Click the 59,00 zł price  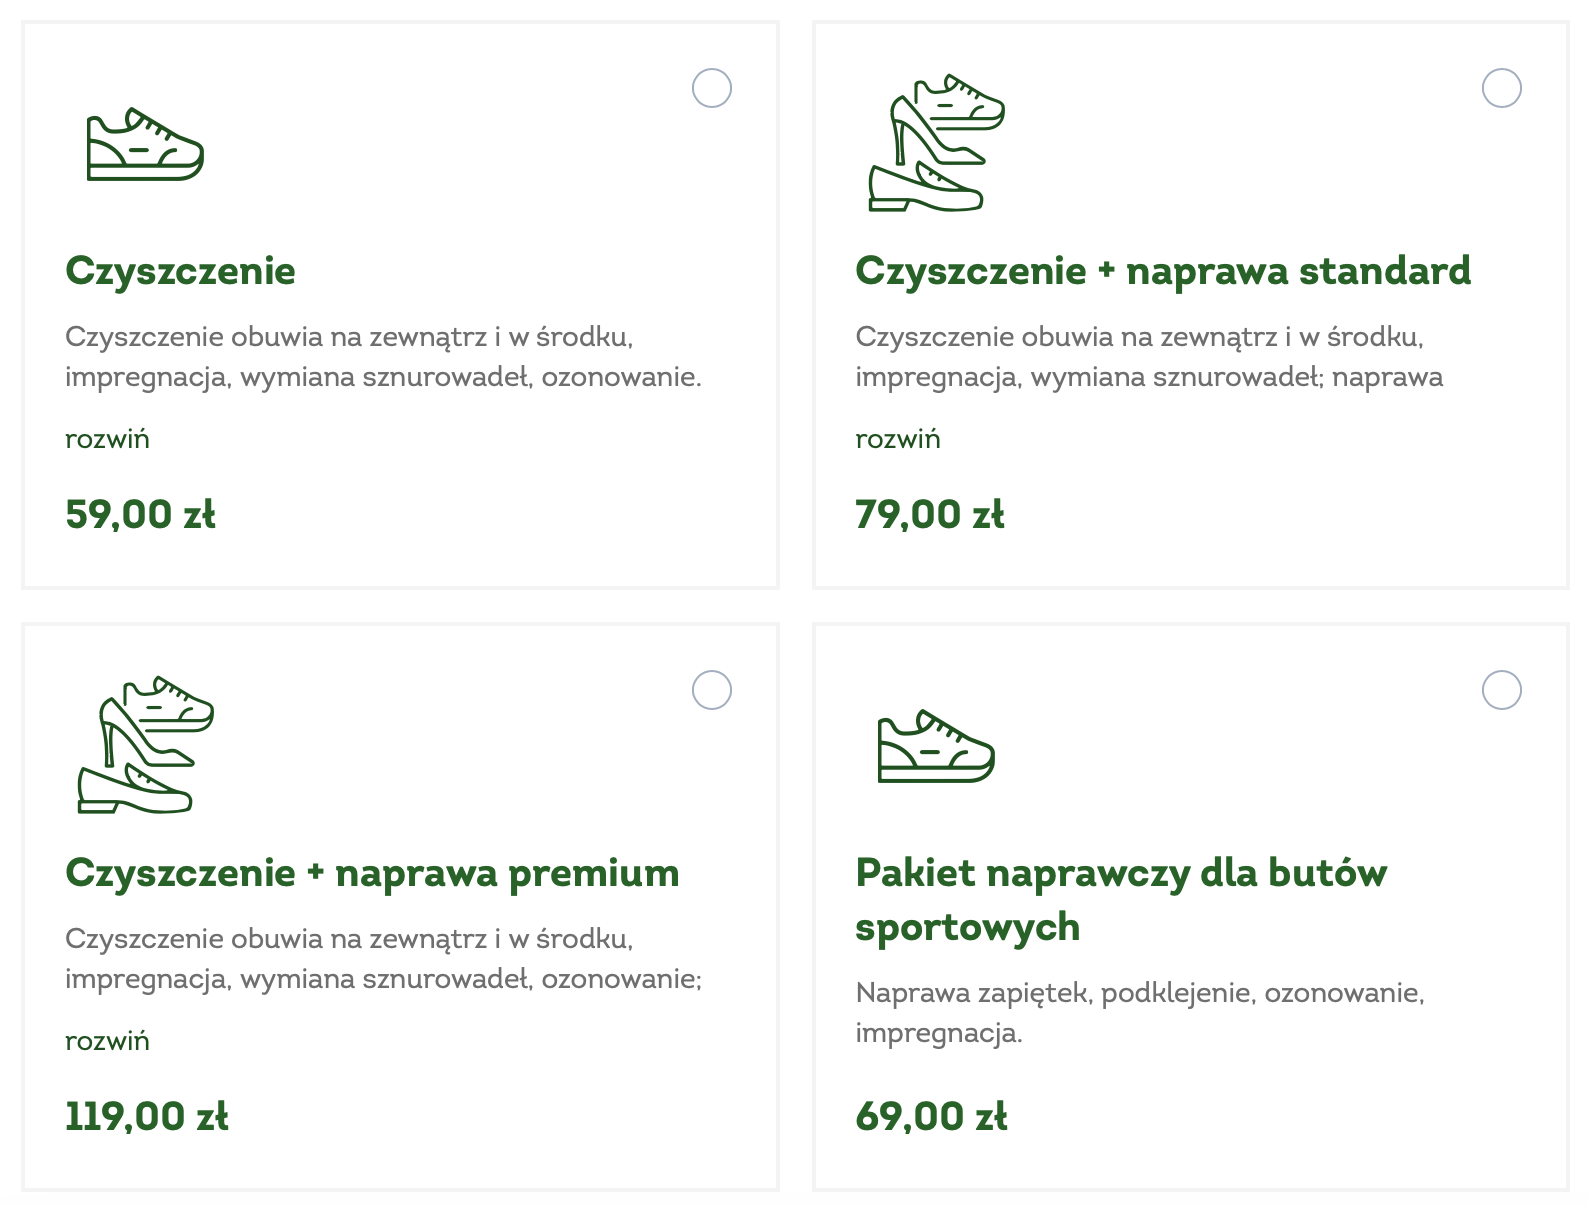click(x=140, y=514)
